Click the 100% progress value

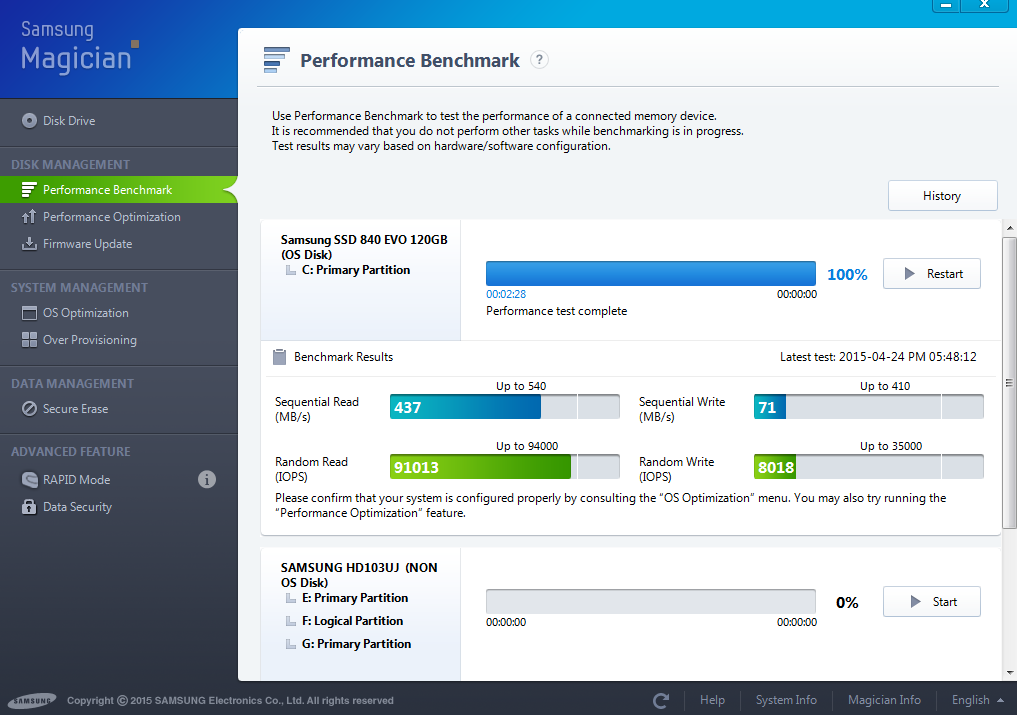[847, 274]
